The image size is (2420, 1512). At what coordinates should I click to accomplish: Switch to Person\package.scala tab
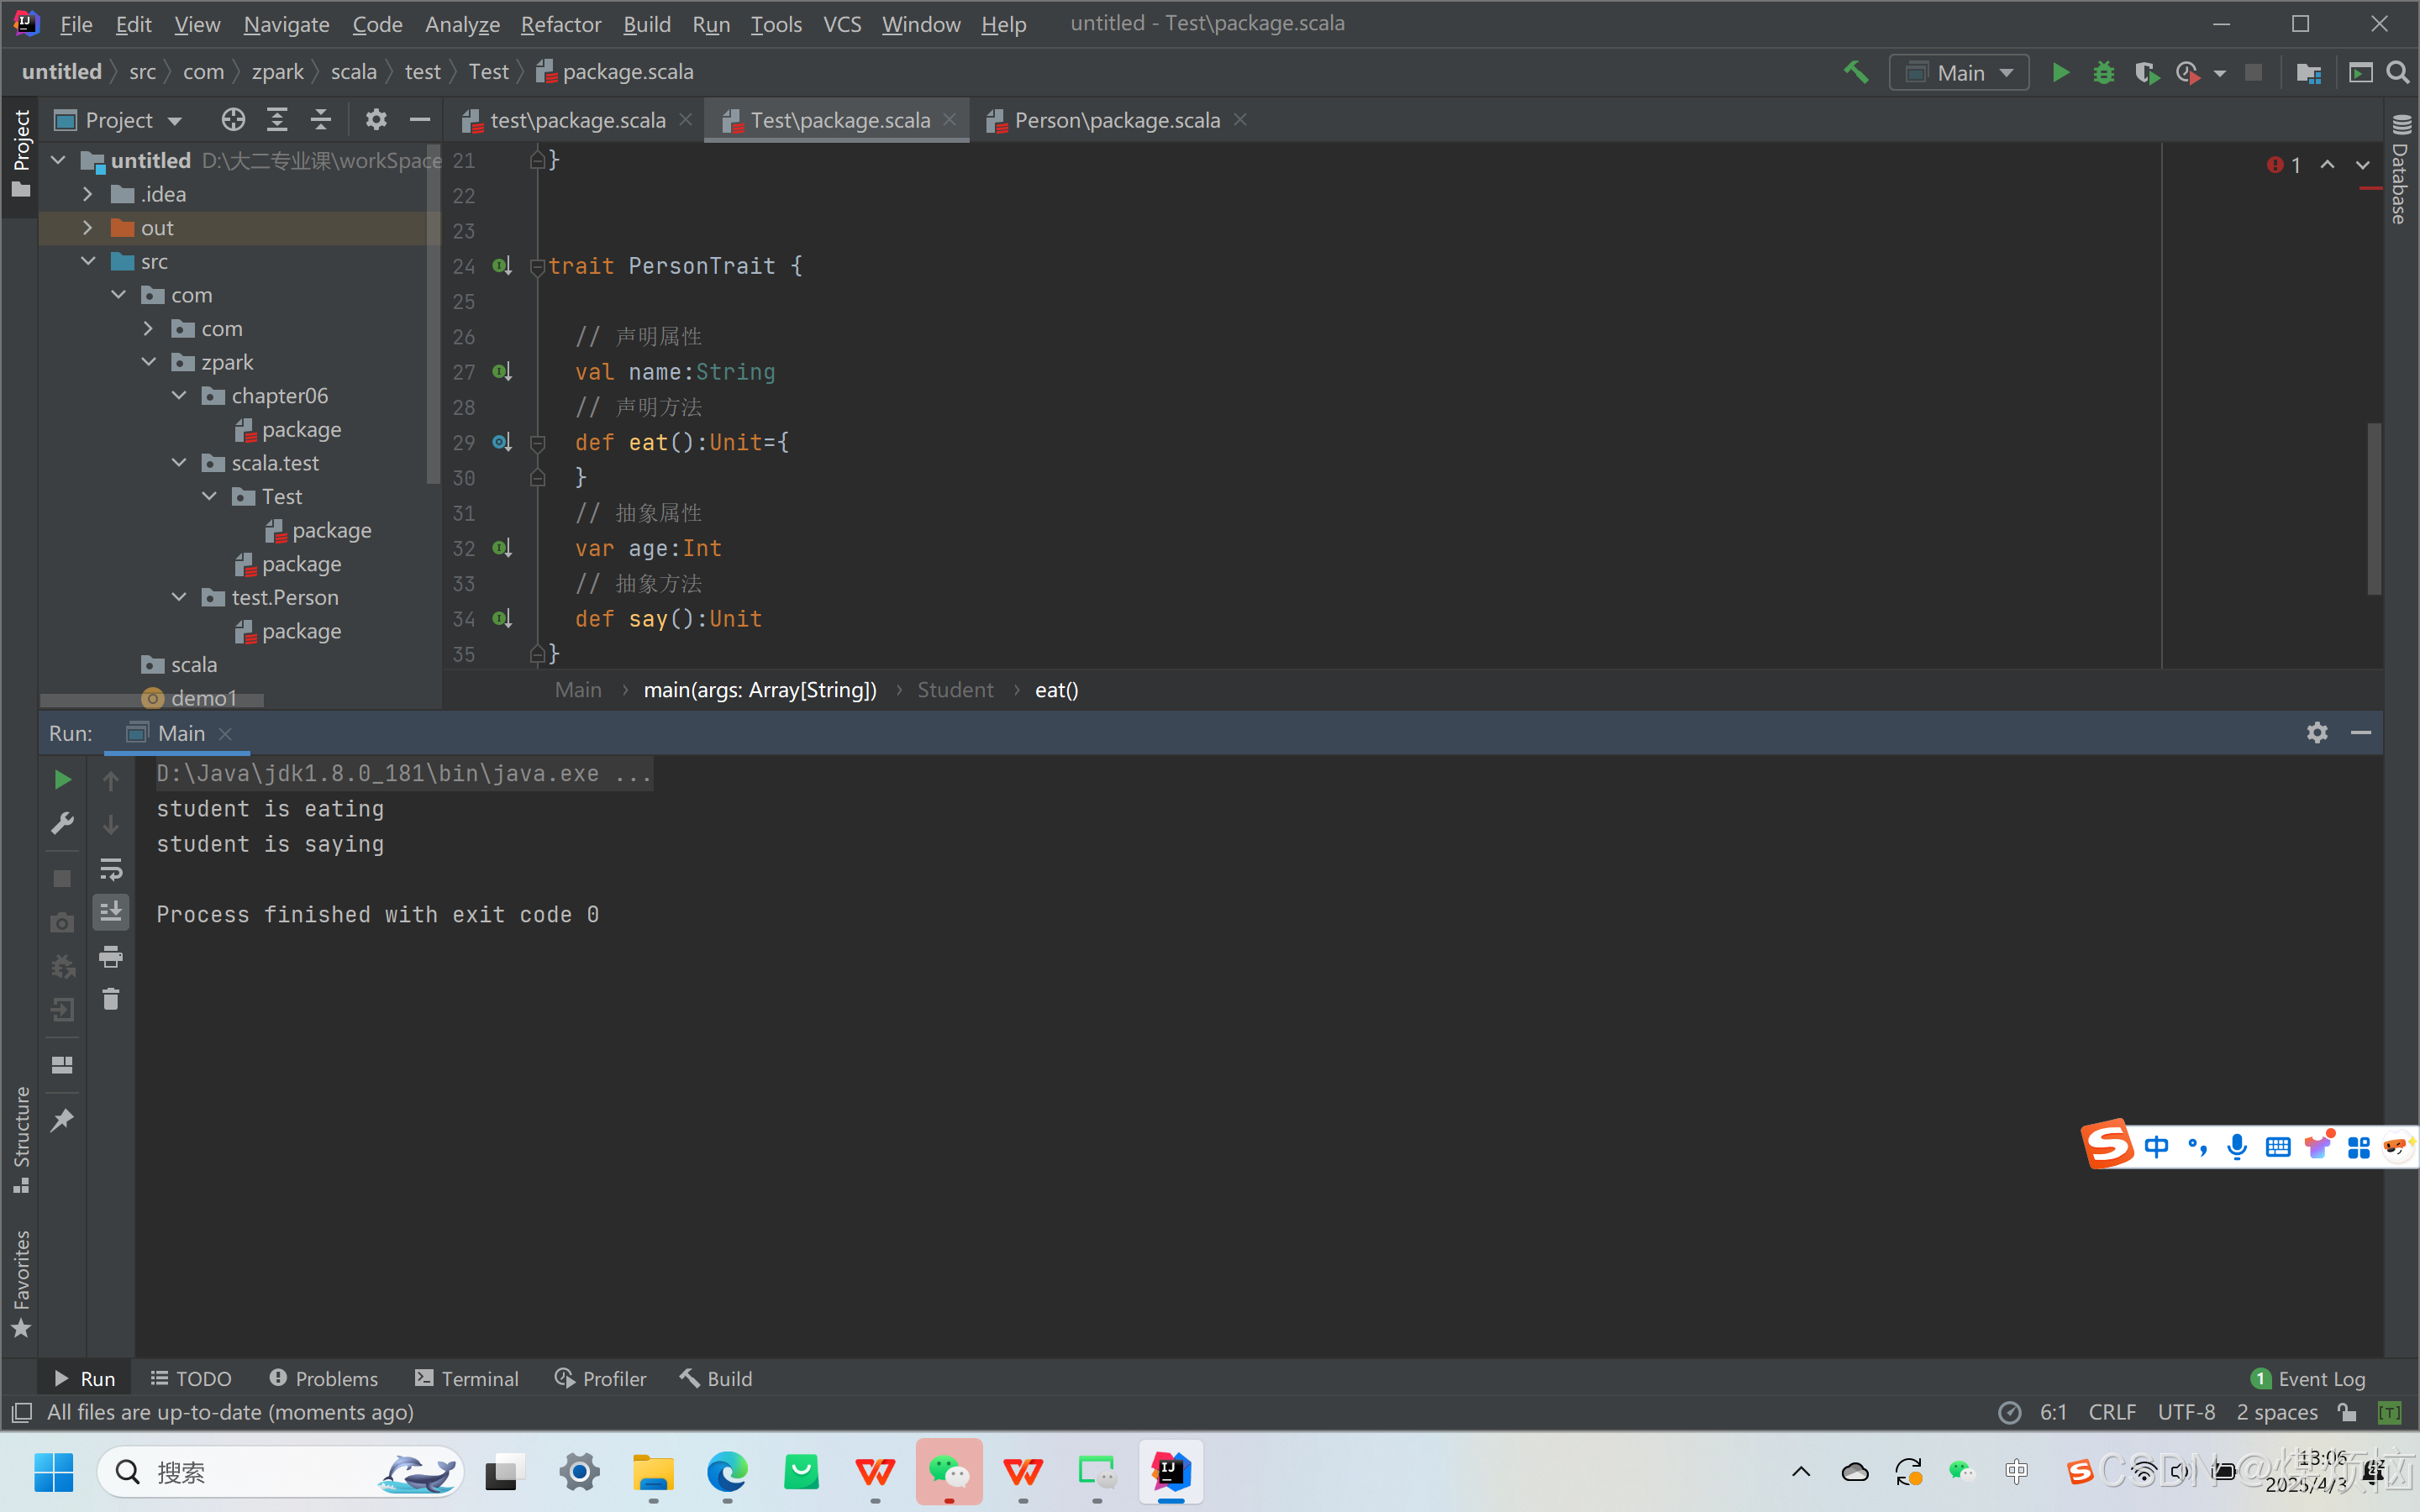pyautogui.click(x=1116, y=120)
